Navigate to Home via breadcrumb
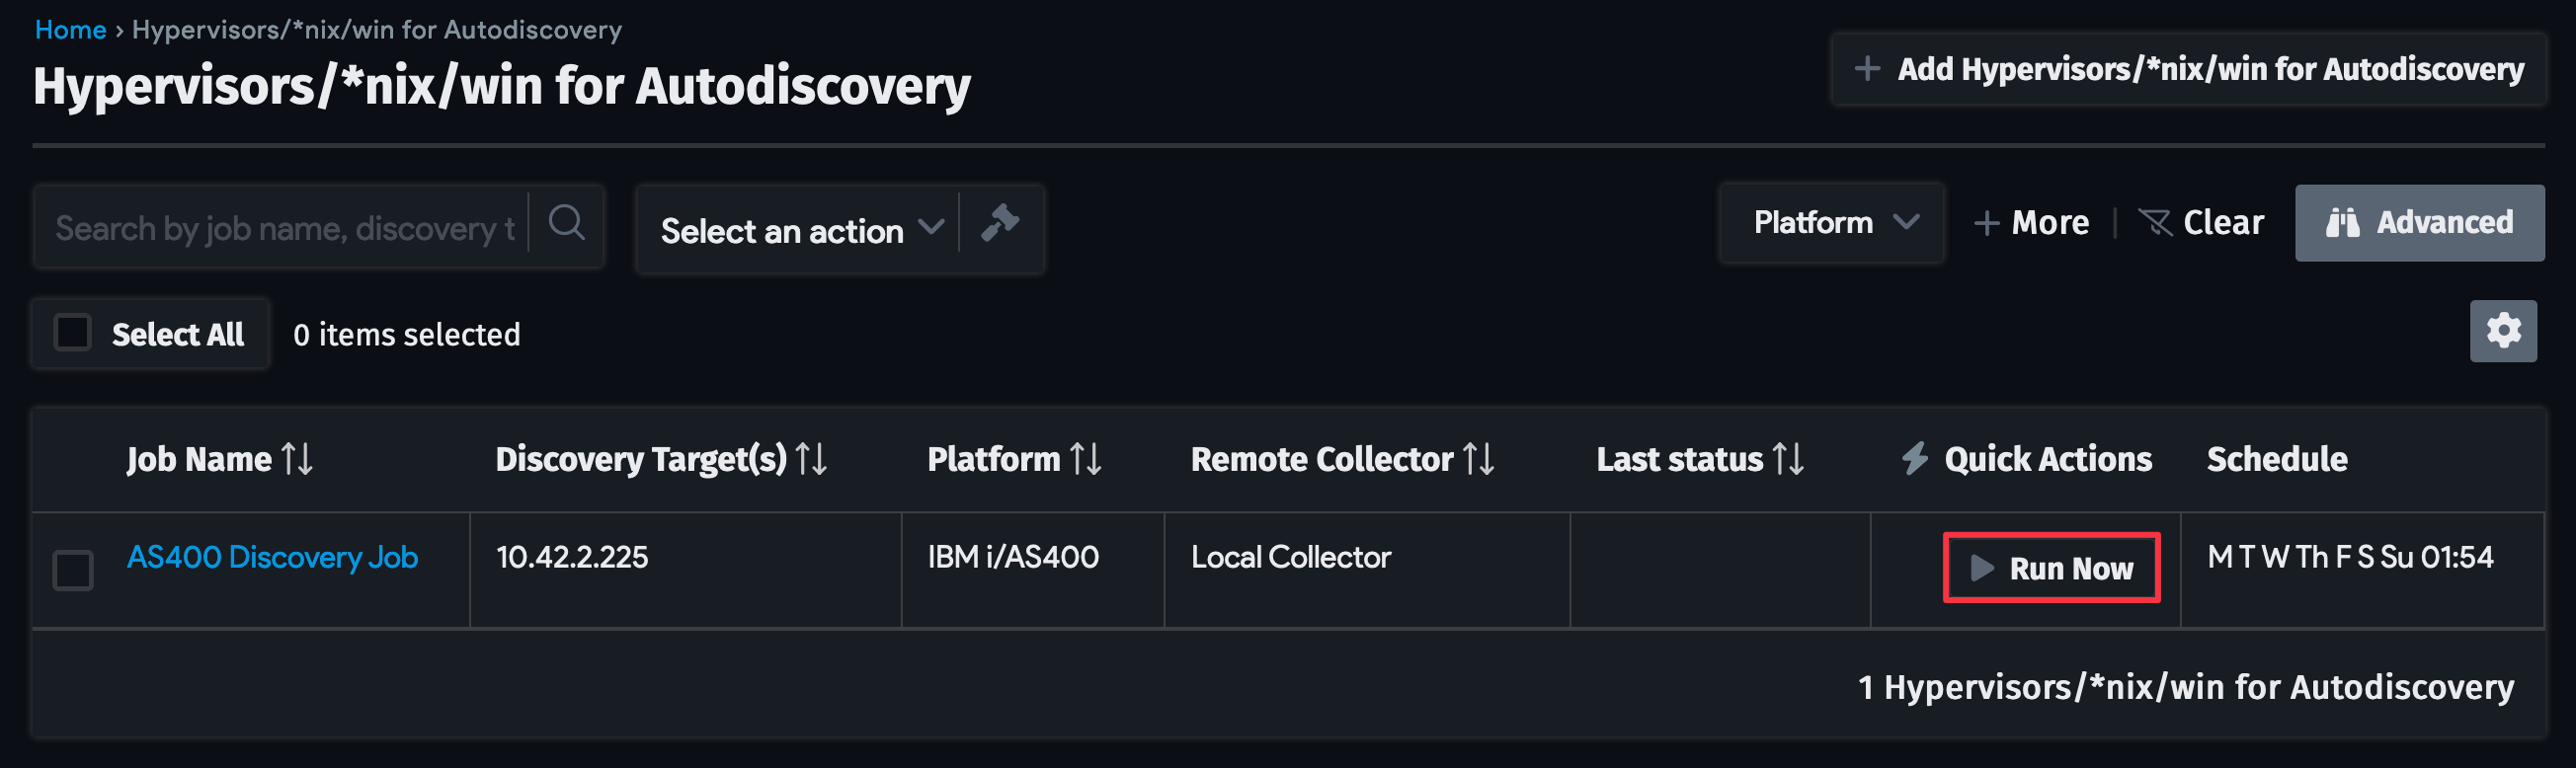Image resolution: width=2576 pixels, height=768 pixels. pyautogui.click(x=70, y=28)
